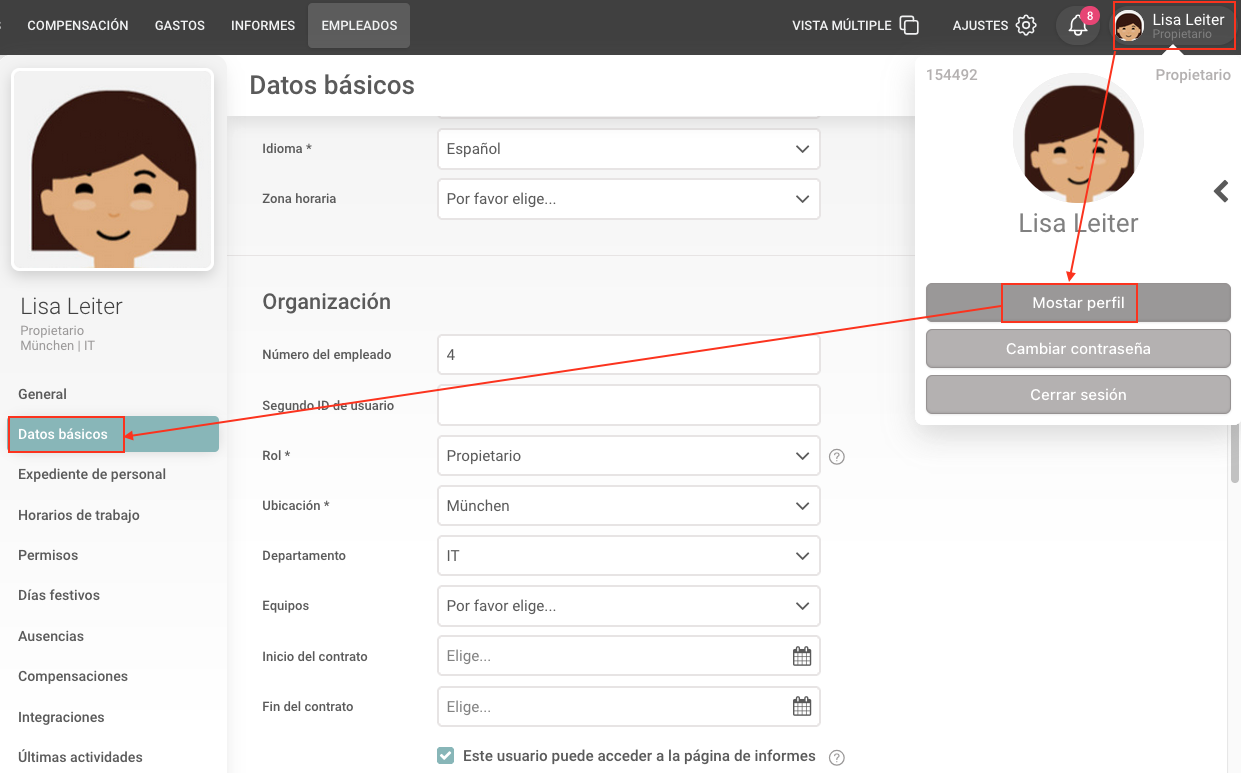
Task: Click the large profile photo in sidebar
Action: pyautogui.click(x=112, y=170)
